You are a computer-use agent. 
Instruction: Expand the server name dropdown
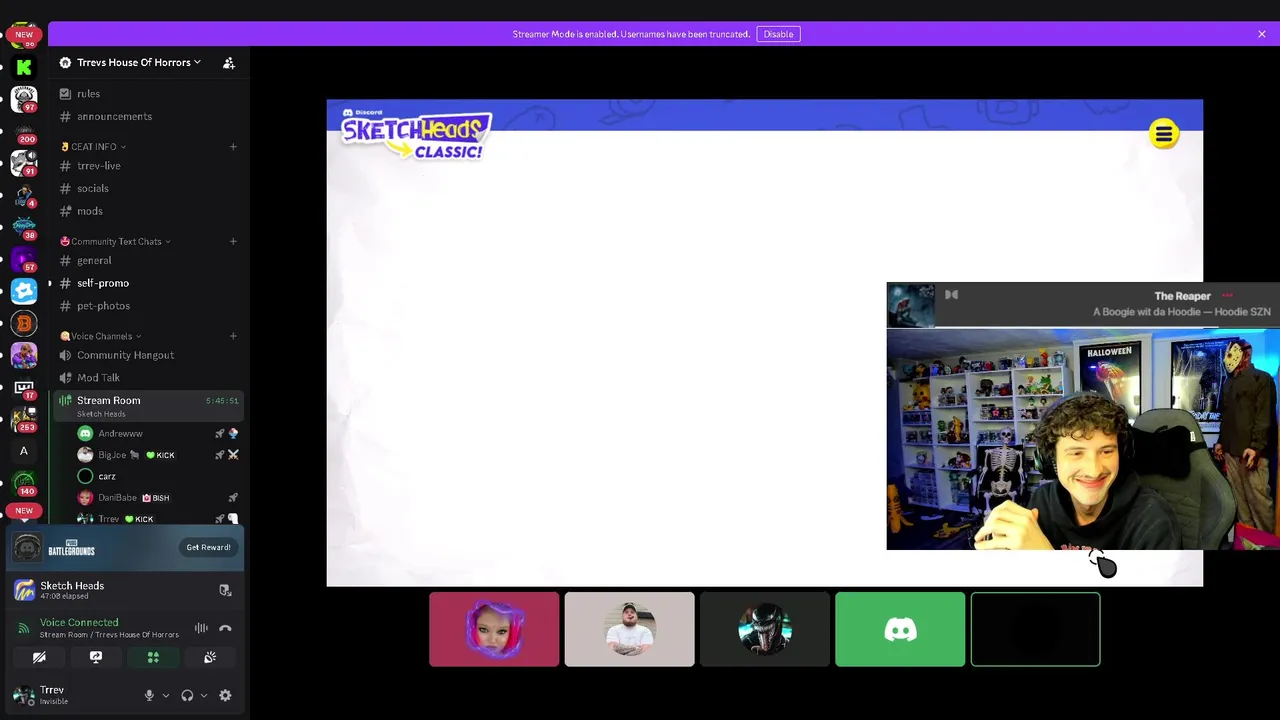197,62
